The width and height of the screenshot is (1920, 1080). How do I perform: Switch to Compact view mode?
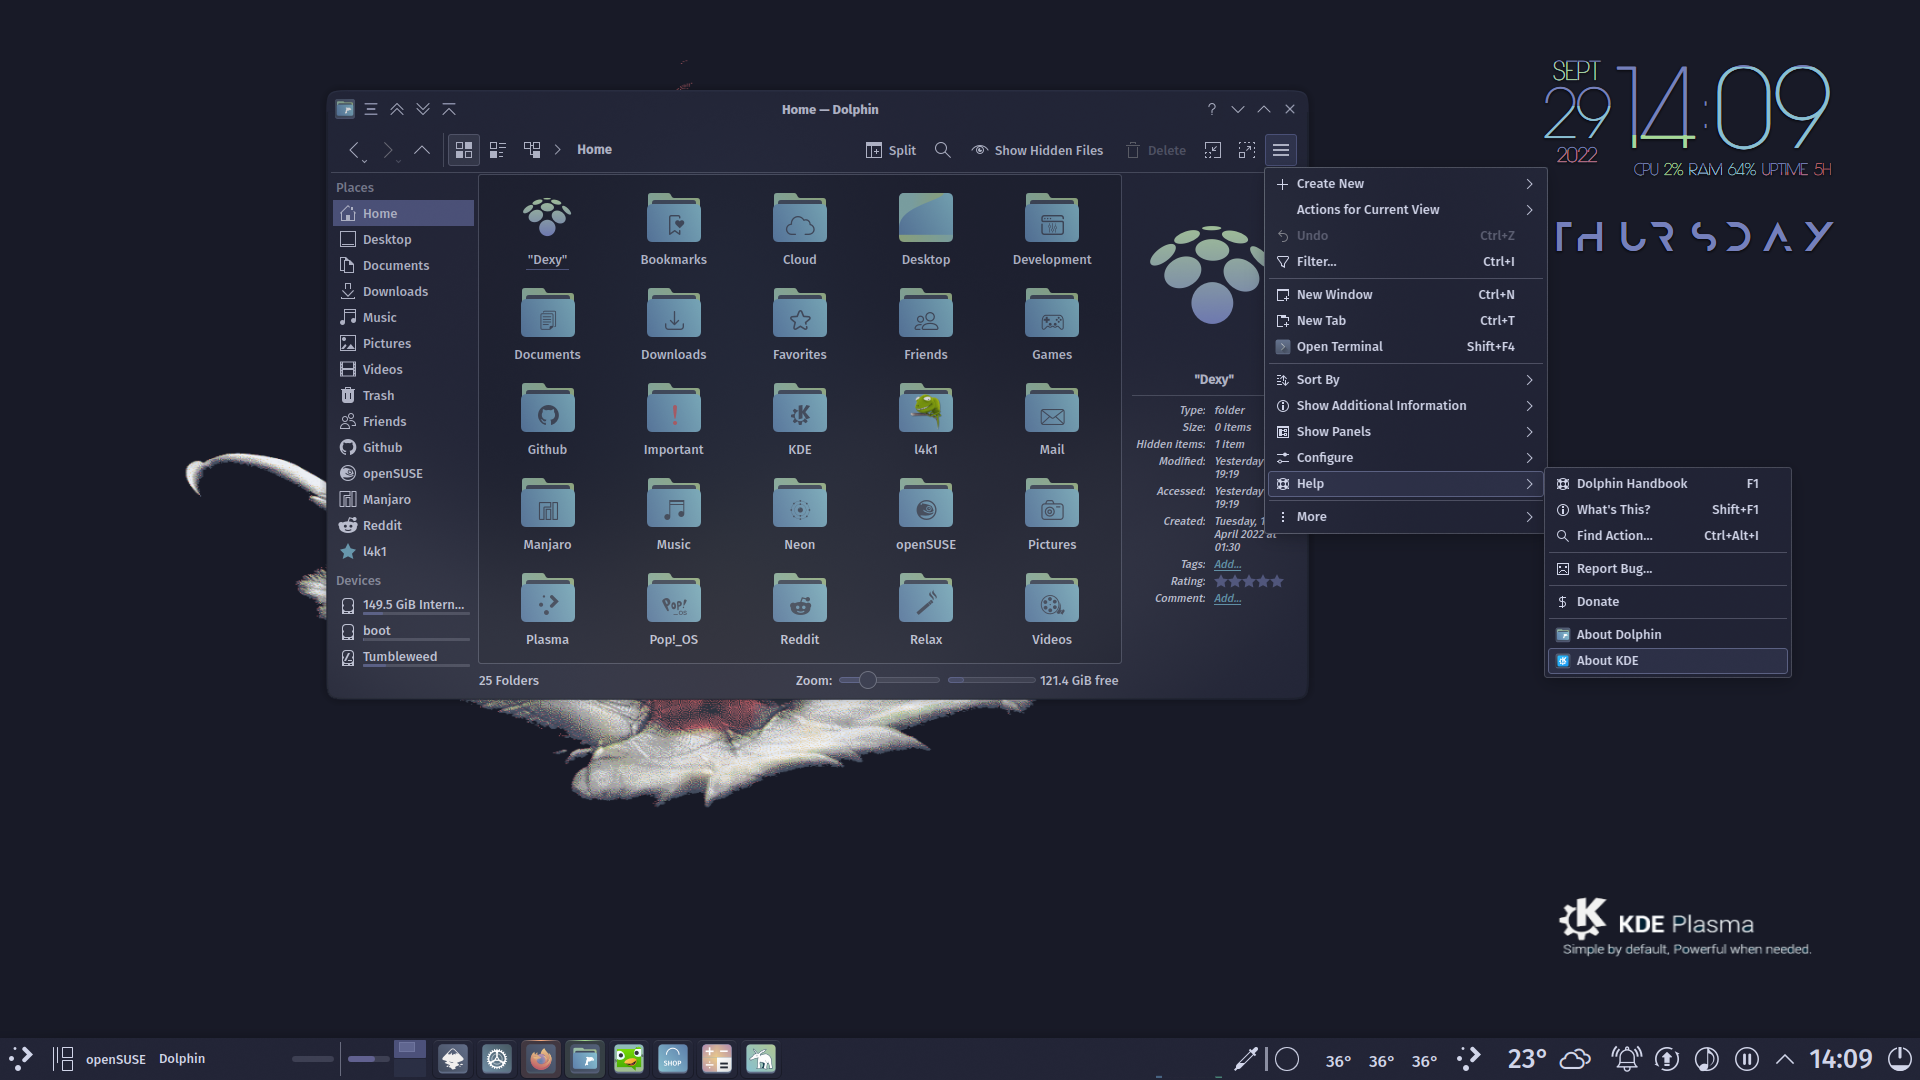pyautogui.click(x=498, y=150)
